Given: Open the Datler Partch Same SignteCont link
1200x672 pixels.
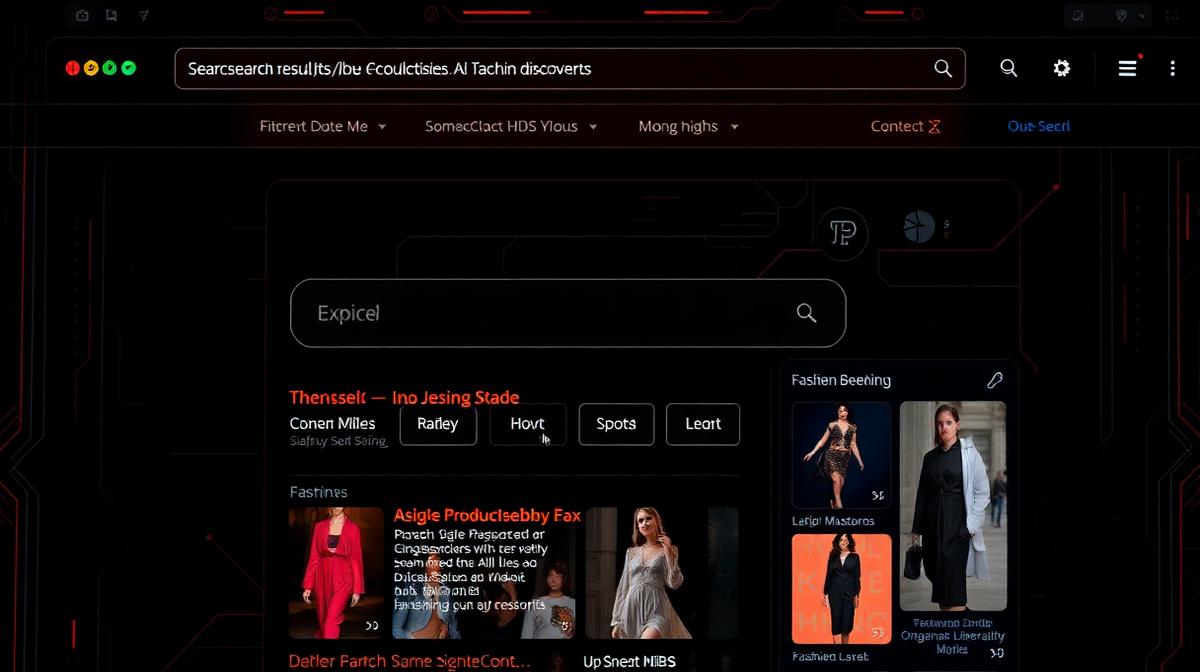Looking at the screenshot, I should (x=409, y=661).
